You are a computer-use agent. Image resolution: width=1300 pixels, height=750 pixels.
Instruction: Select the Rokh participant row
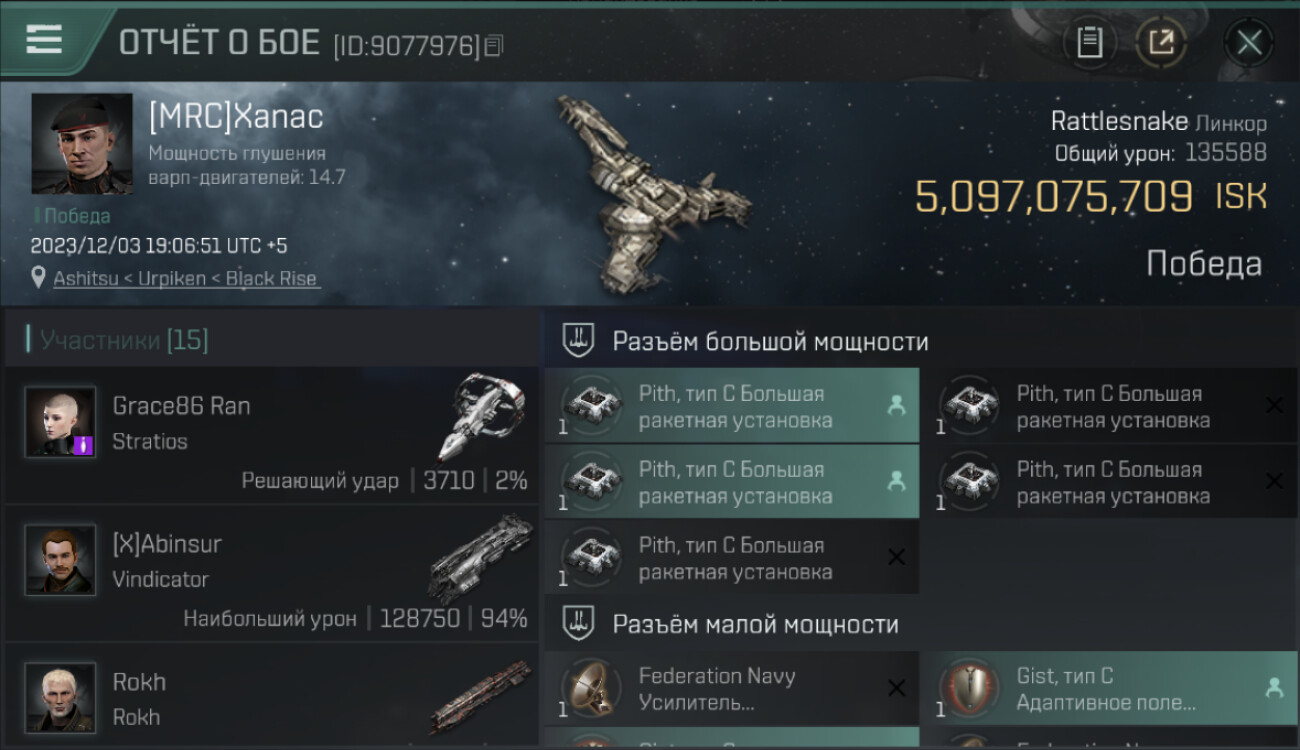pos(272,697)
